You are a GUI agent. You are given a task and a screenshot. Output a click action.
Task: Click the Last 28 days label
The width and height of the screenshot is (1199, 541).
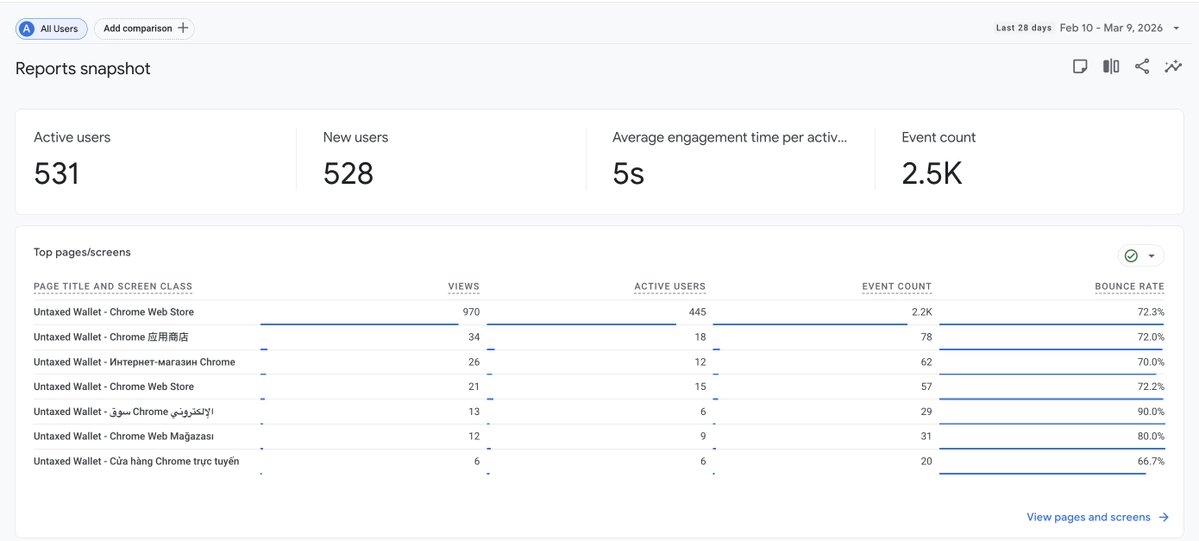coord(1024,28)
